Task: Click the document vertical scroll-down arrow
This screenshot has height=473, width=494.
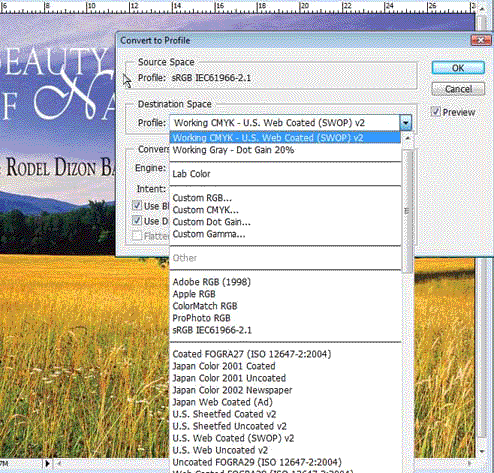Action: [x=482, y=451]
